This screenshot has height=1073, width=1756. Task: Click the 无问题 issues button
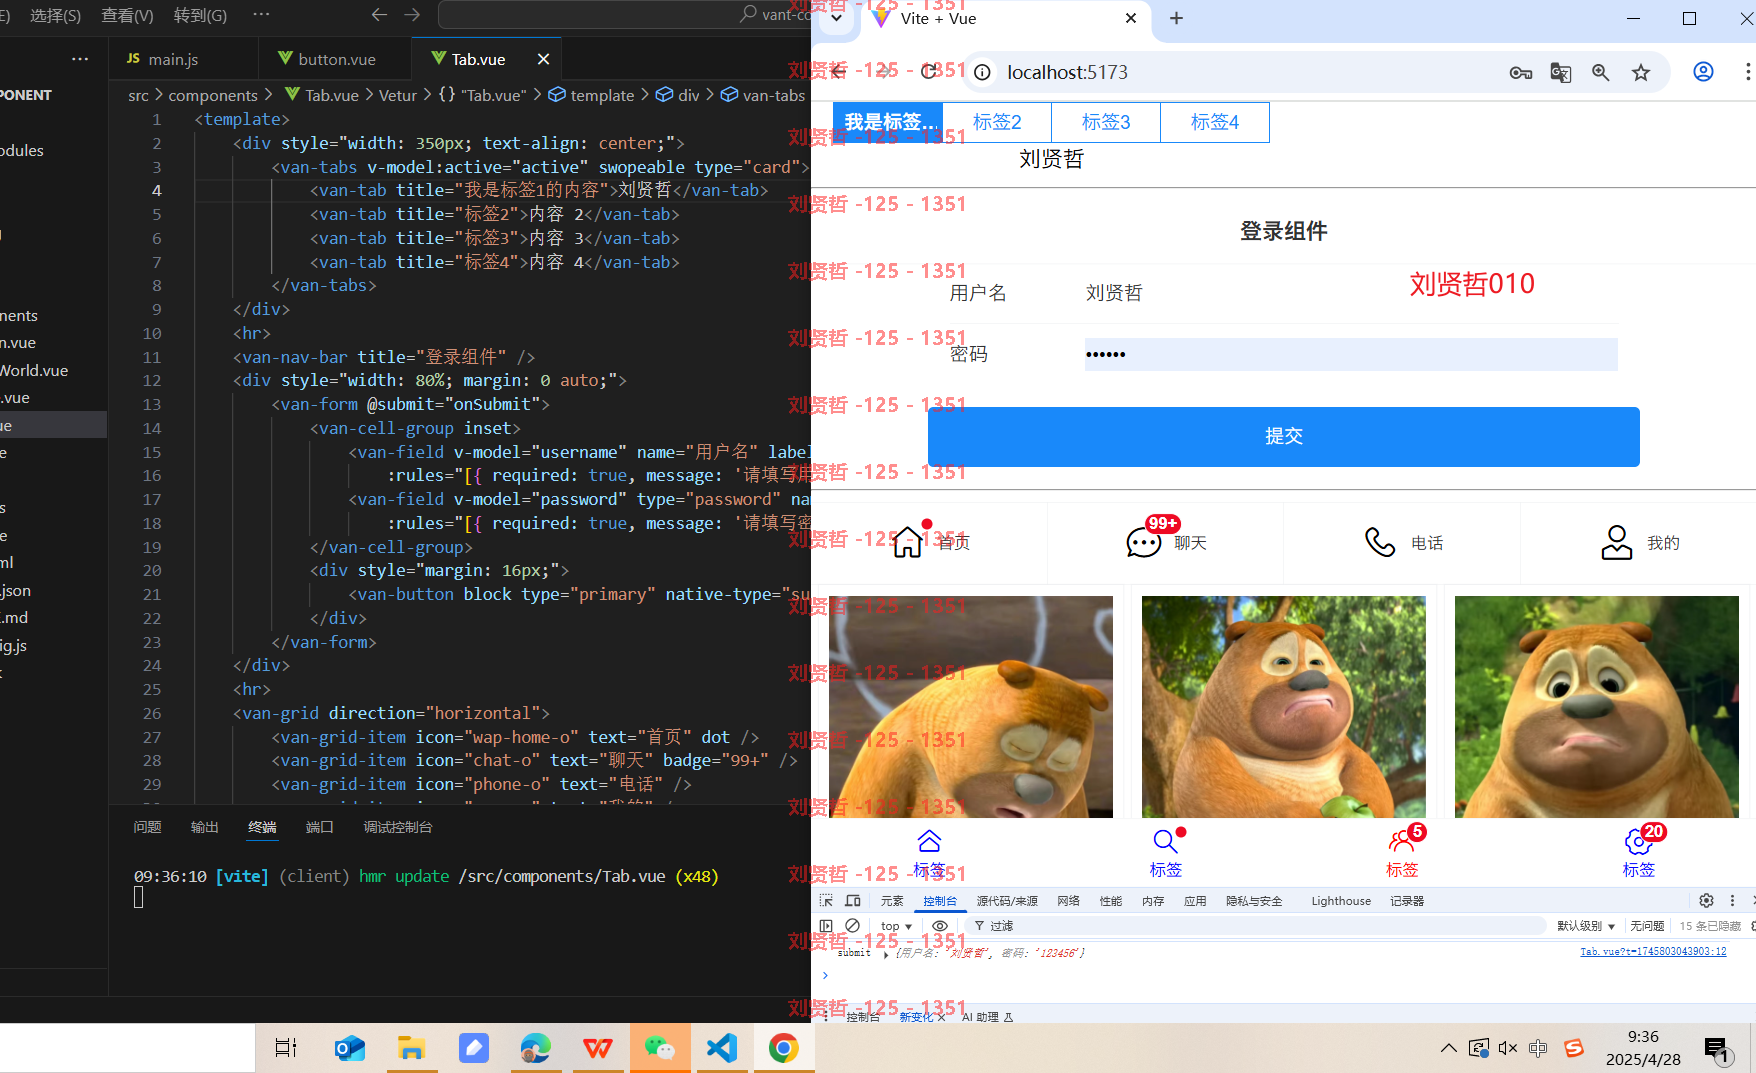(1647, 926)
